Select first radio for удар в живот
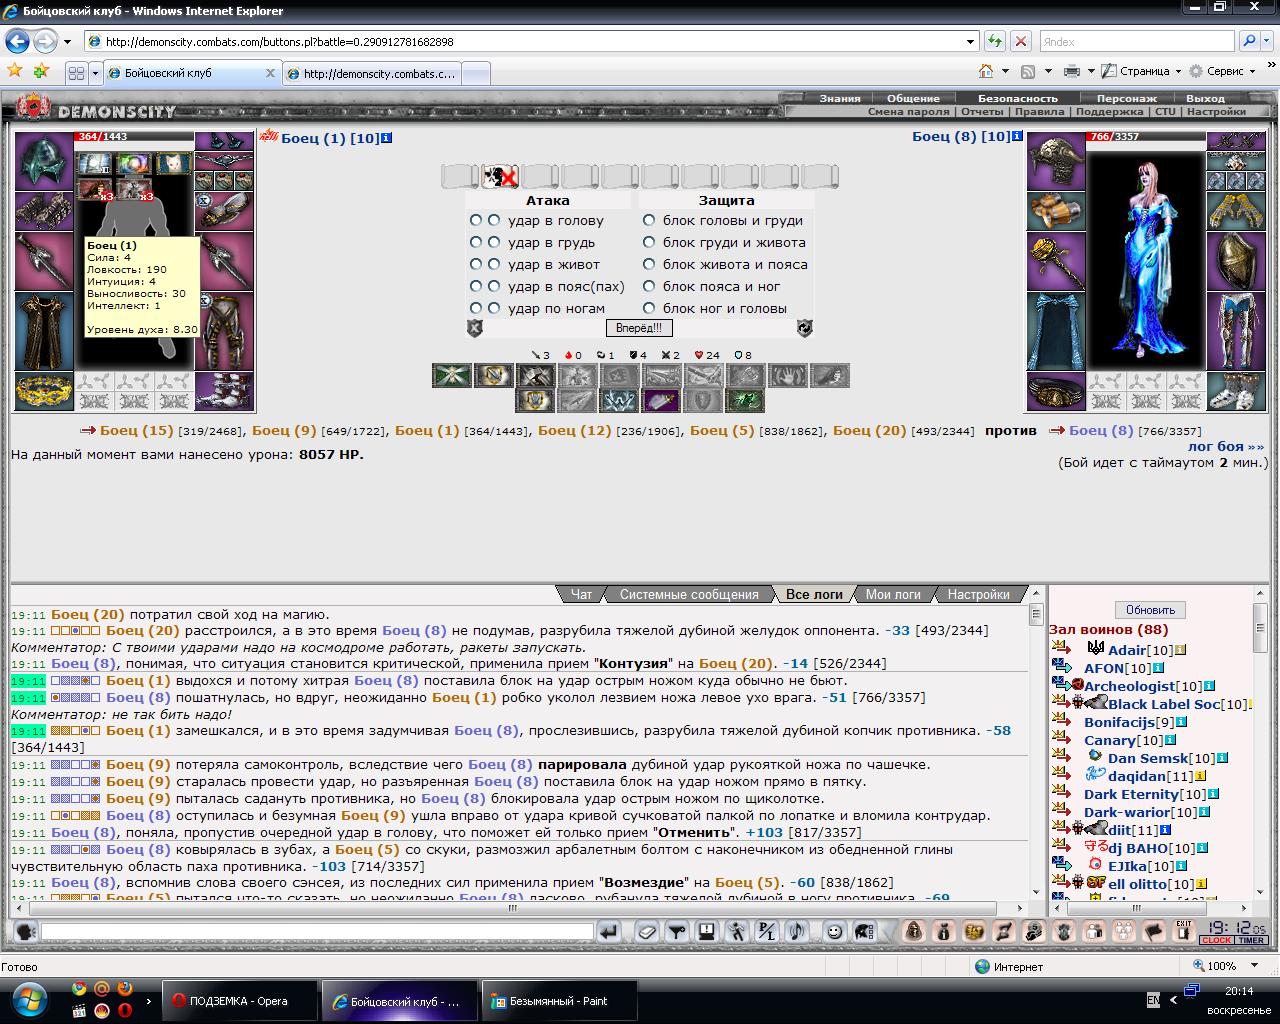Viewport: 1280px width, 1024px height. pos(476,265)
